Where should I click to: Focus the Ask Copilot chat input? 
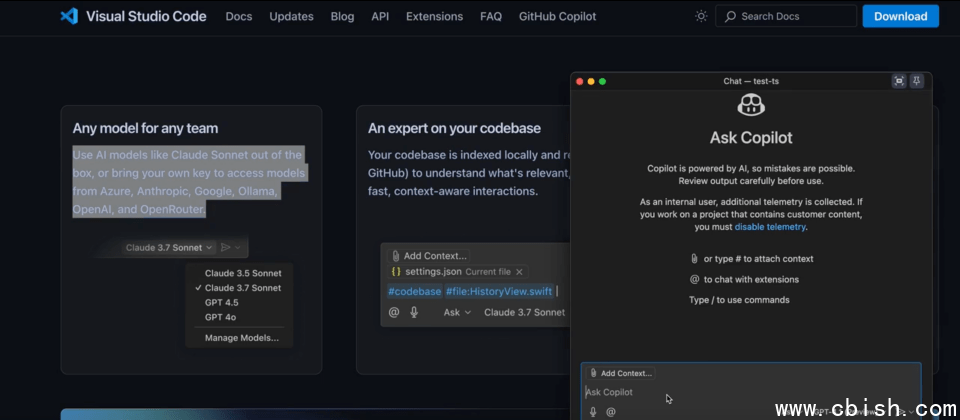tap(751, 392)
